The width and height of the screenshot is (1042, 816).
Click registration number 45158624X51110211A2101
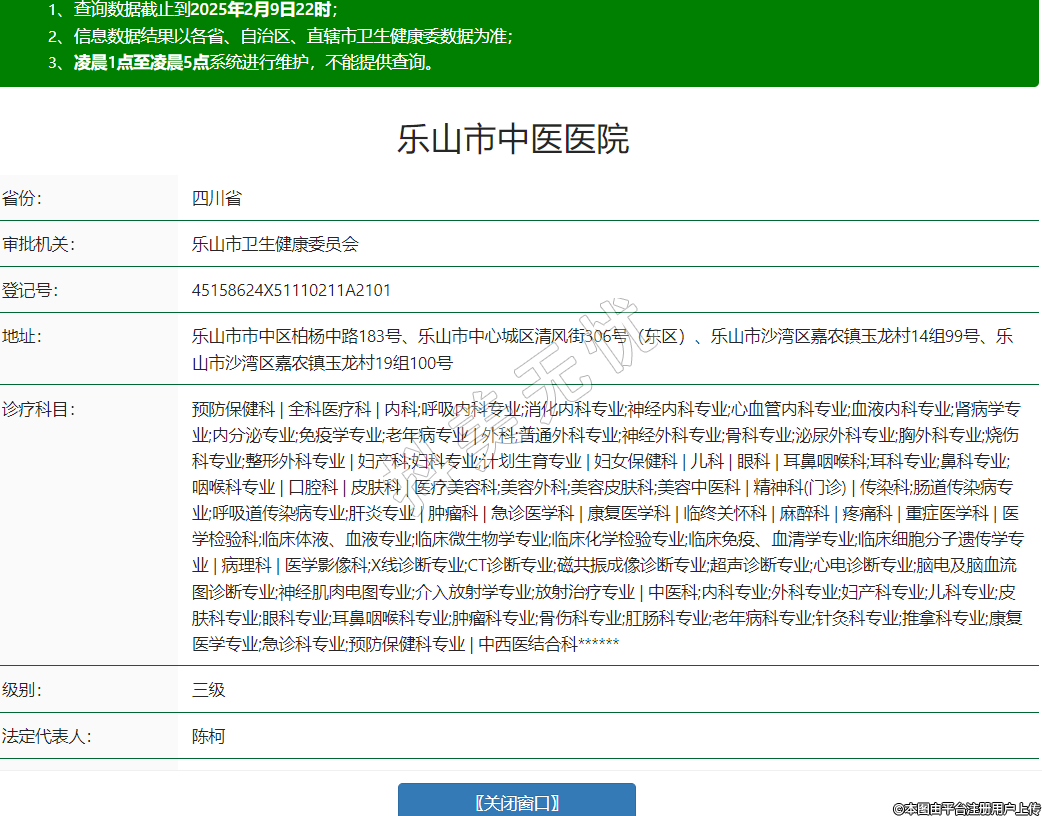(x=291, y=290)
